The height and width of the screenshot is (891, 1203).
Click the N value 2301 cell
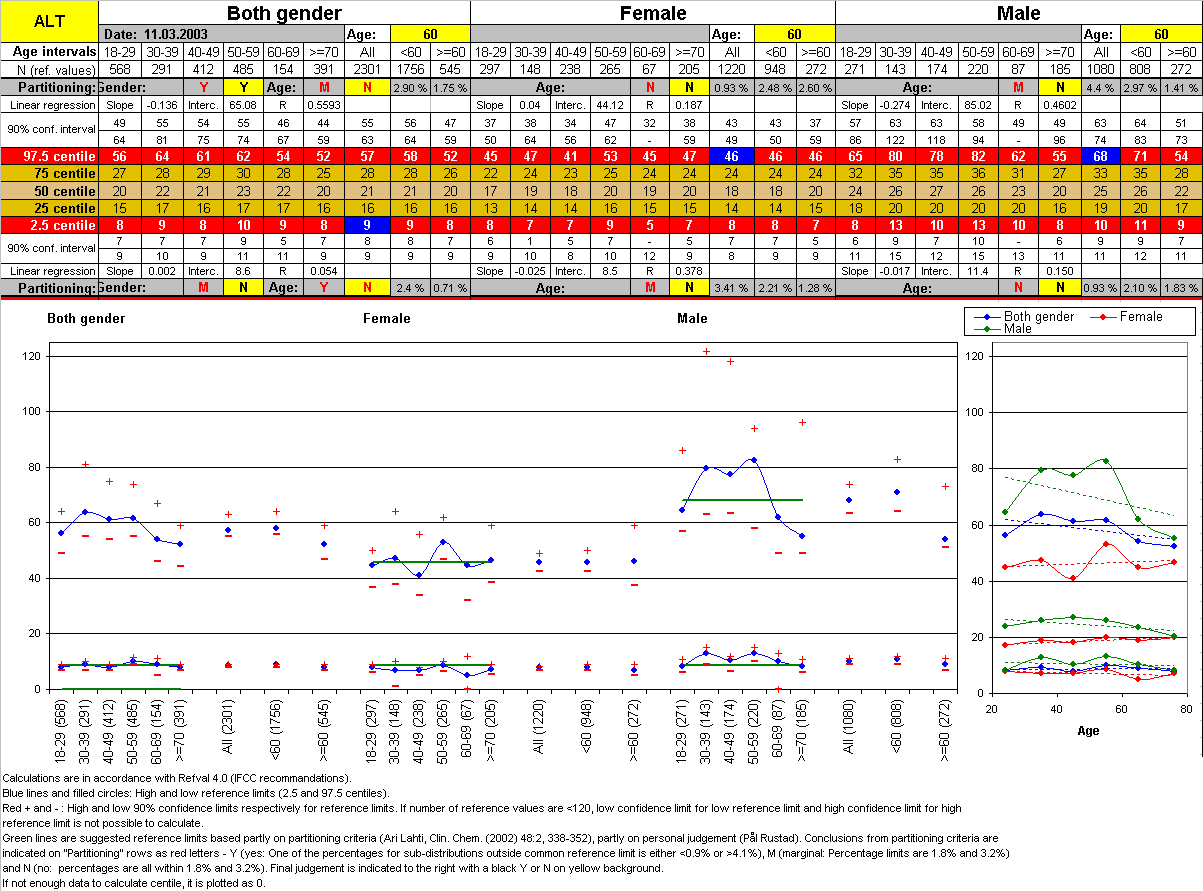click(367, 70)
